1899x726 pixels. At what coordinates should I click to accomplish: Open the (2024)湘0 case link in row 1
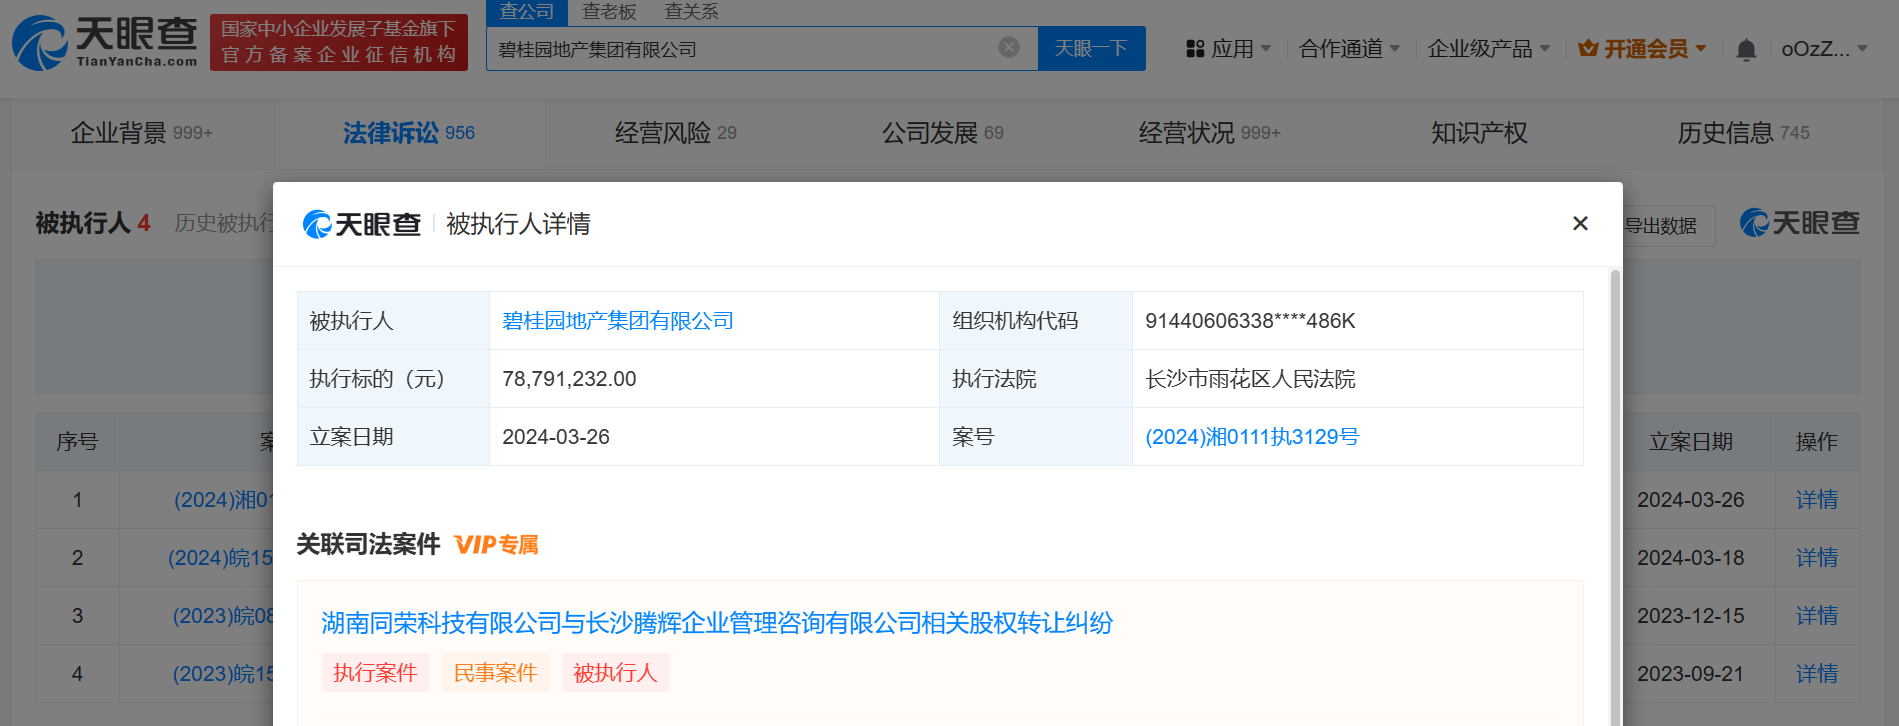[x=223, y=500]
